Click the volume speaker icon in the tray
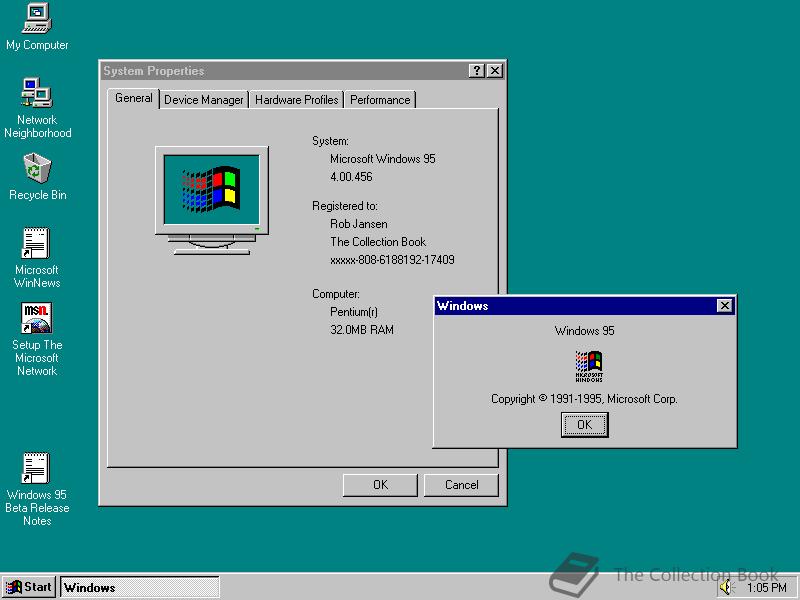The image size is (800, 600). 725,588
